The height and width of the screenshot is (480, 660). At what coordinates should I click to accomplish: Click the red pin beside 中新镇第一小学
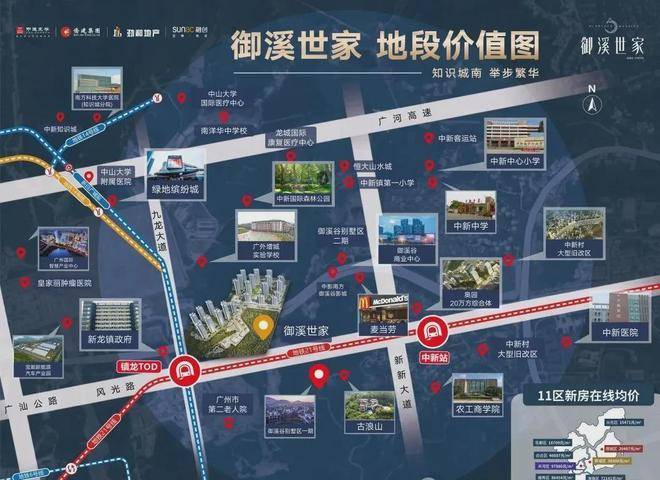(x=349, y=183)
